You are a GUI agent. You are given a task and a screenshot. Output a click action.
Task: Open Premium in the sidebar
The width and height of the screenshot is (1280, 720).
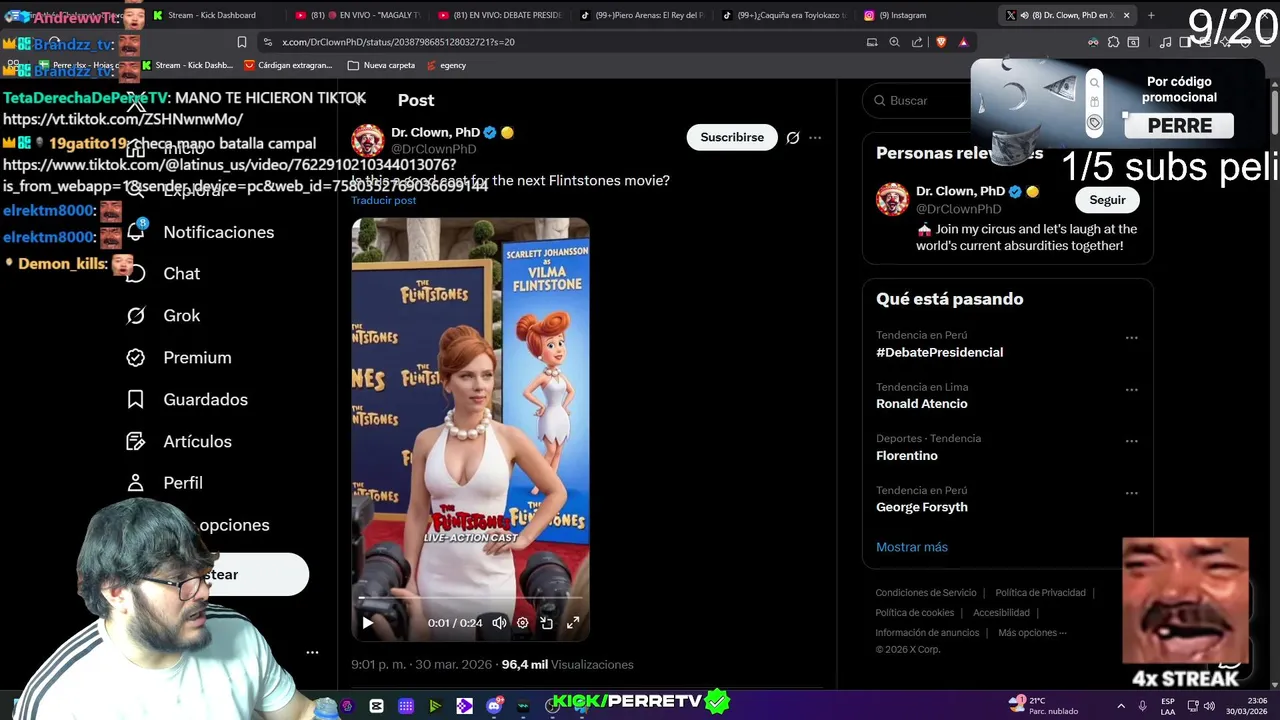(x=197, y=357)
